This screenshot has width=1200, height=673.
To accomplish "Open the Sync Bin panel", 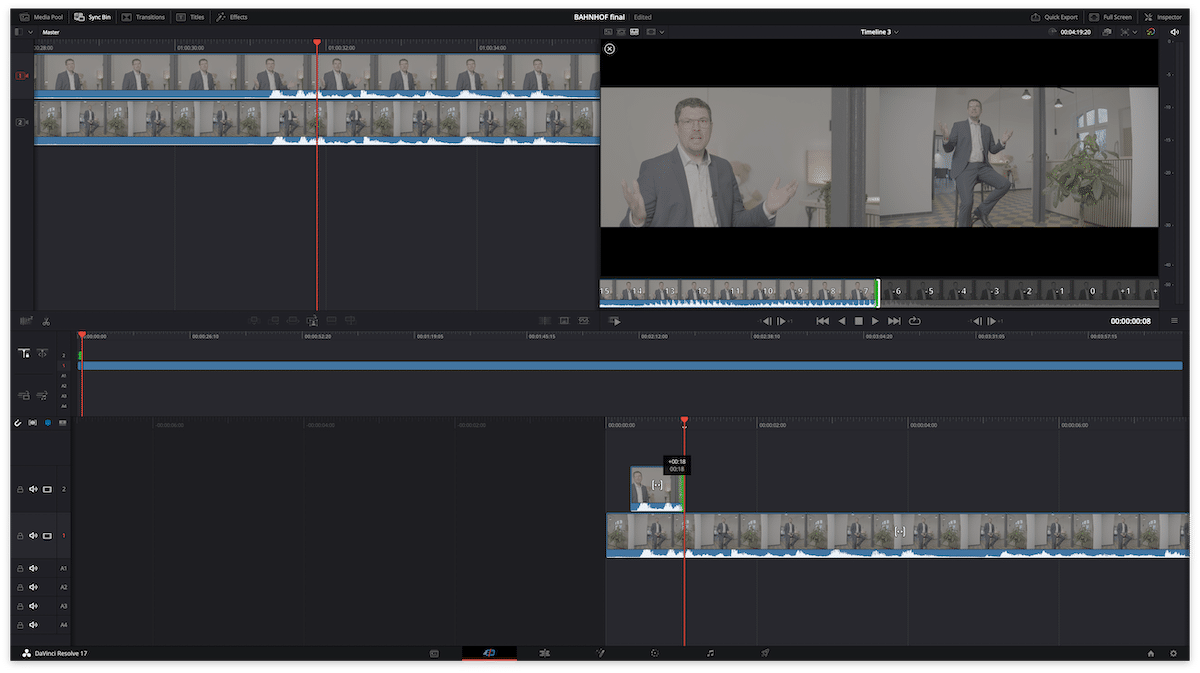I will point(92,17).
